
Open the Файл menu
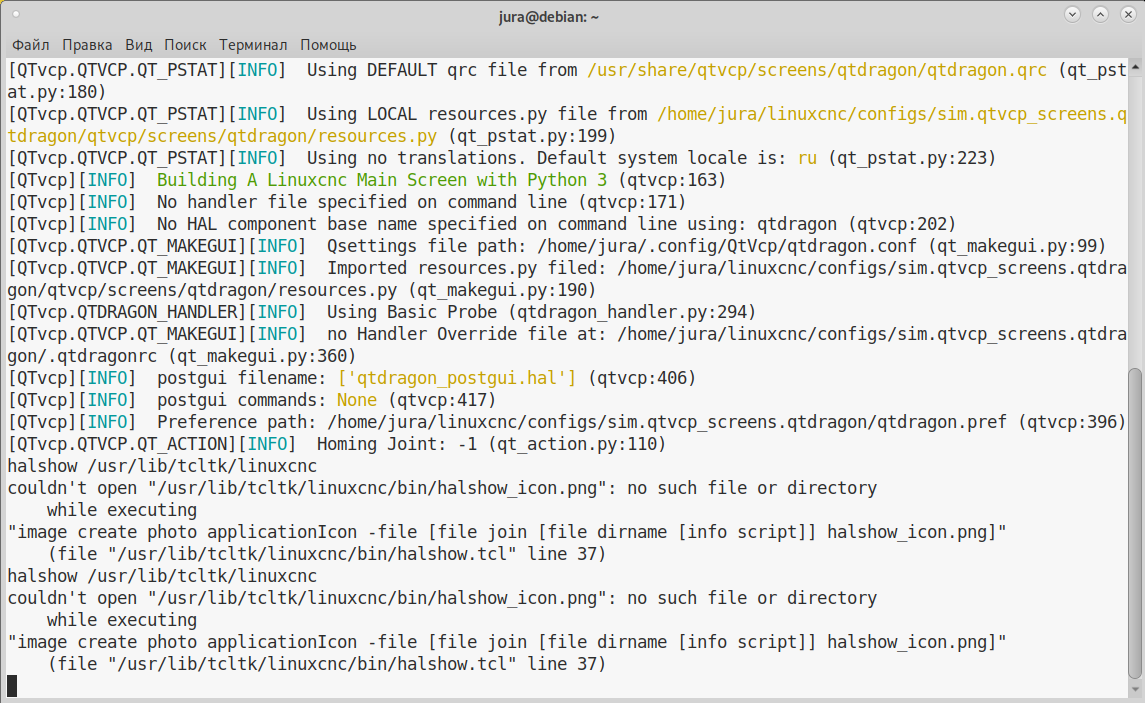pyautogui.click(x=31, y=45)
